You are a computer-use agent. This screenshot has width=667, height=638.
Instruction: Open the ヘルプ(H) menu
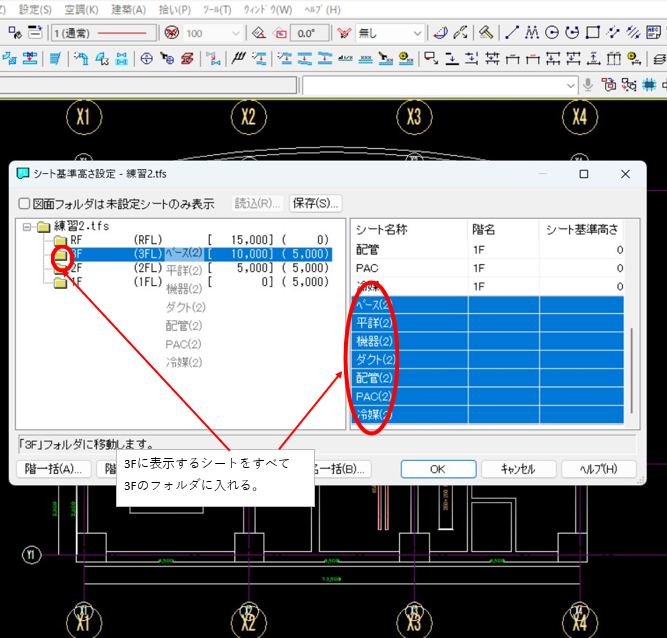(x=322, y=9)
